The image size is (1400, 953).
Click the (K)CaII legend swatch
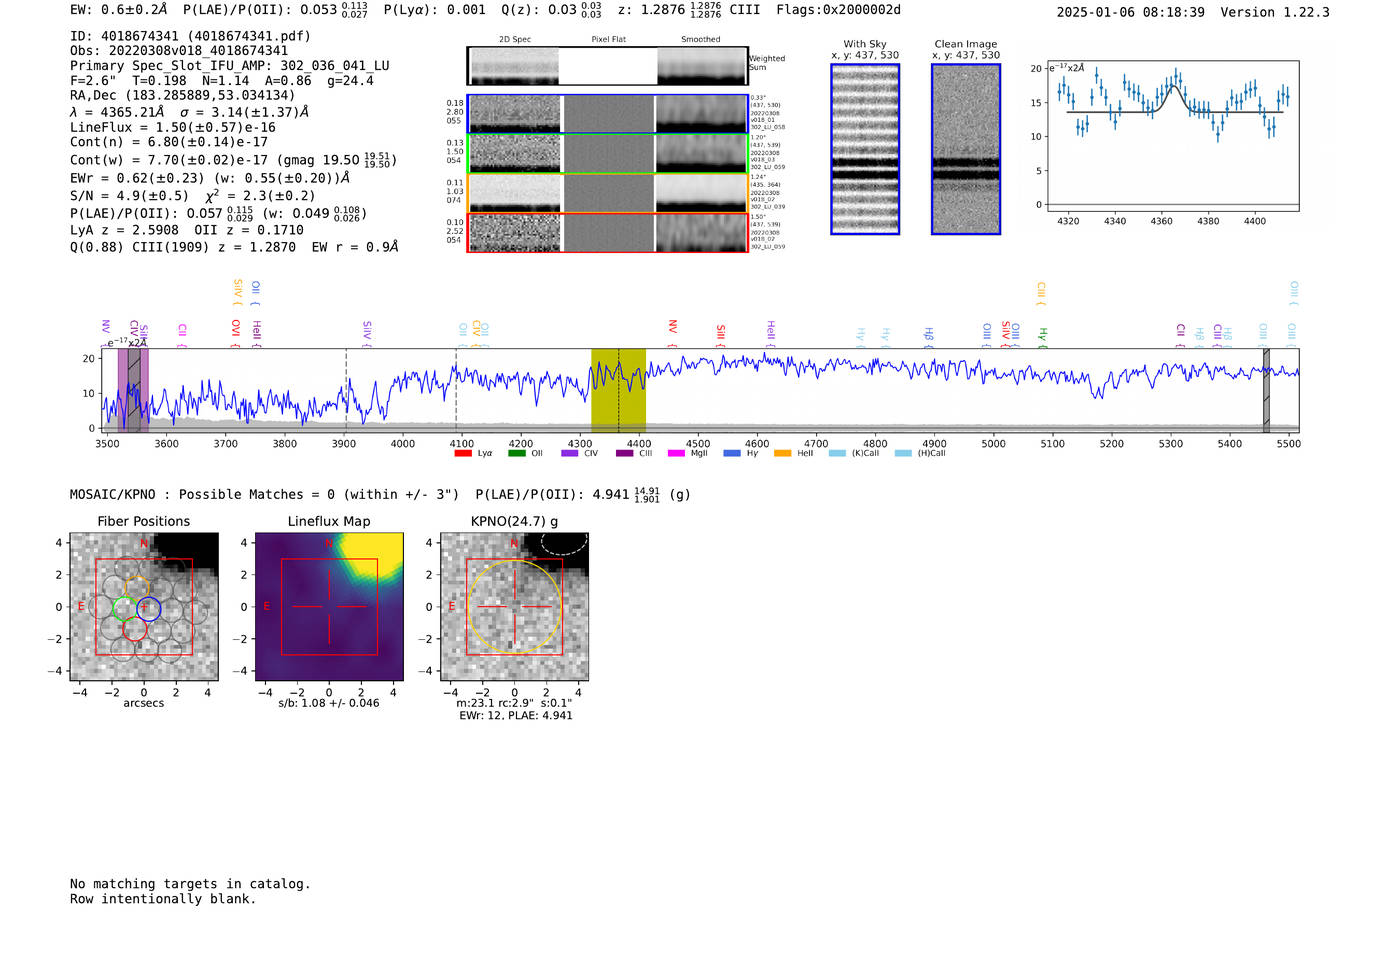(837, 453)
